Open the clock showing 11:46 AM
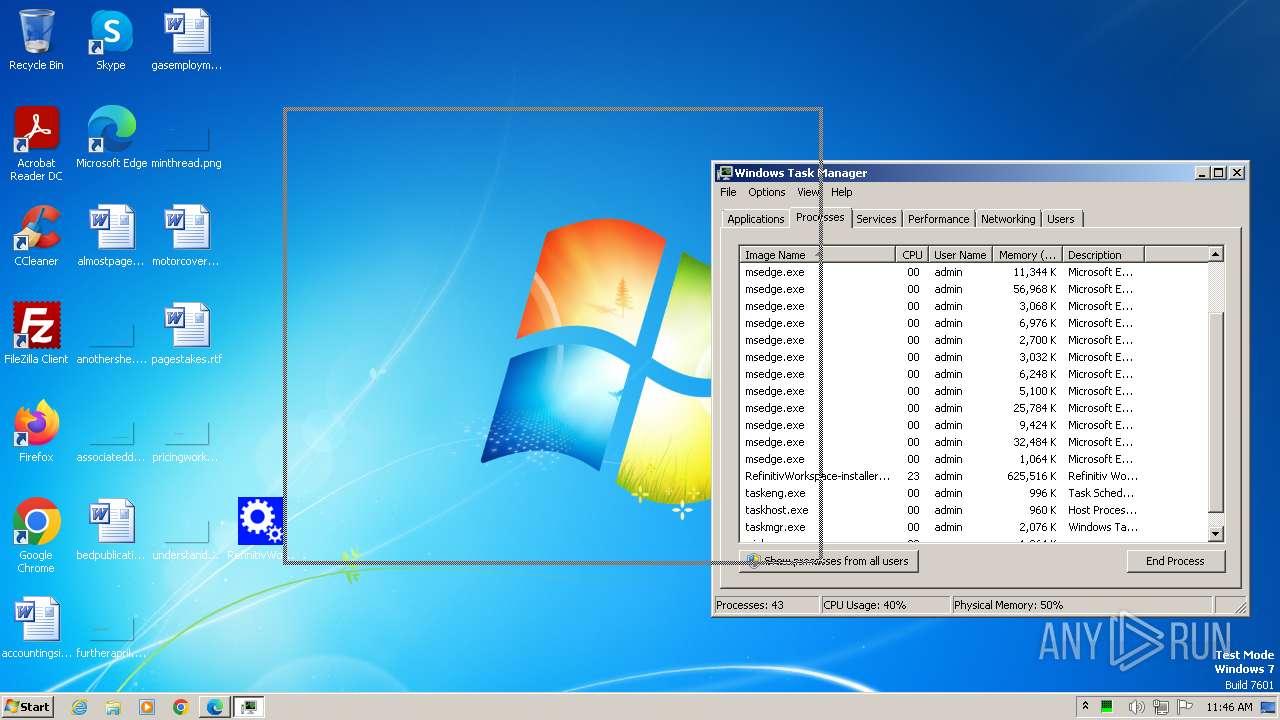 click(x=1229, y=707)
